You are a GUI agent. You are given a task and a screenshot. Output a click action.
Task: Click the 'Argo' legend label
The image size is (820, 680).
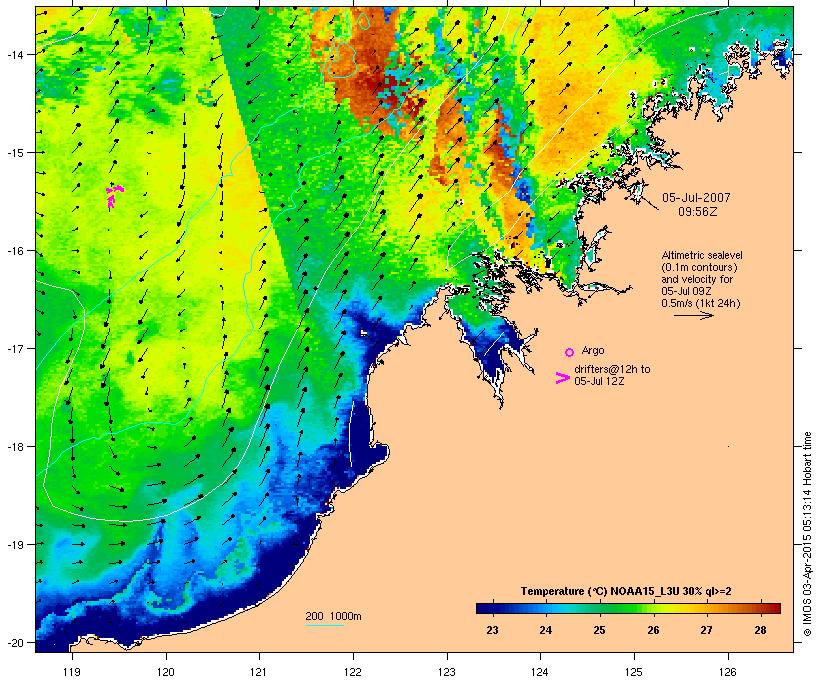coord(593,350)
